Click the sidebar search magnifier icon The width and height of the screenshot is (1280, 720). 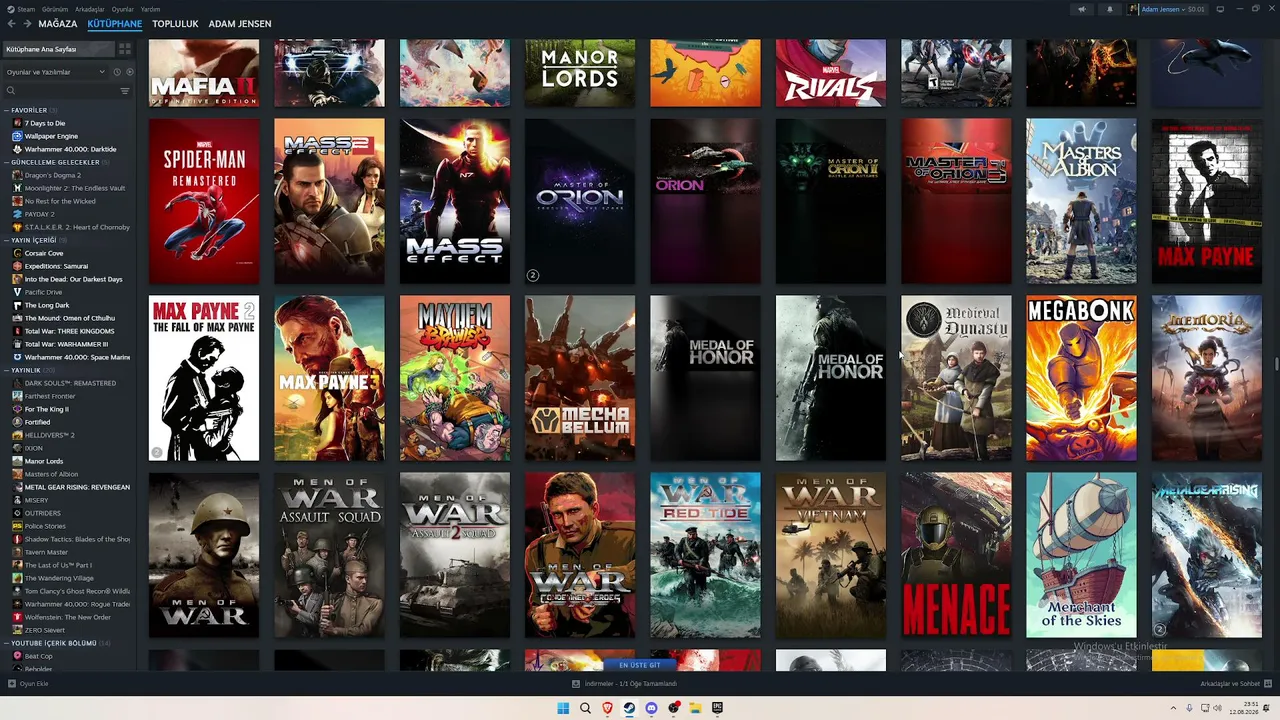coord(11,91)
